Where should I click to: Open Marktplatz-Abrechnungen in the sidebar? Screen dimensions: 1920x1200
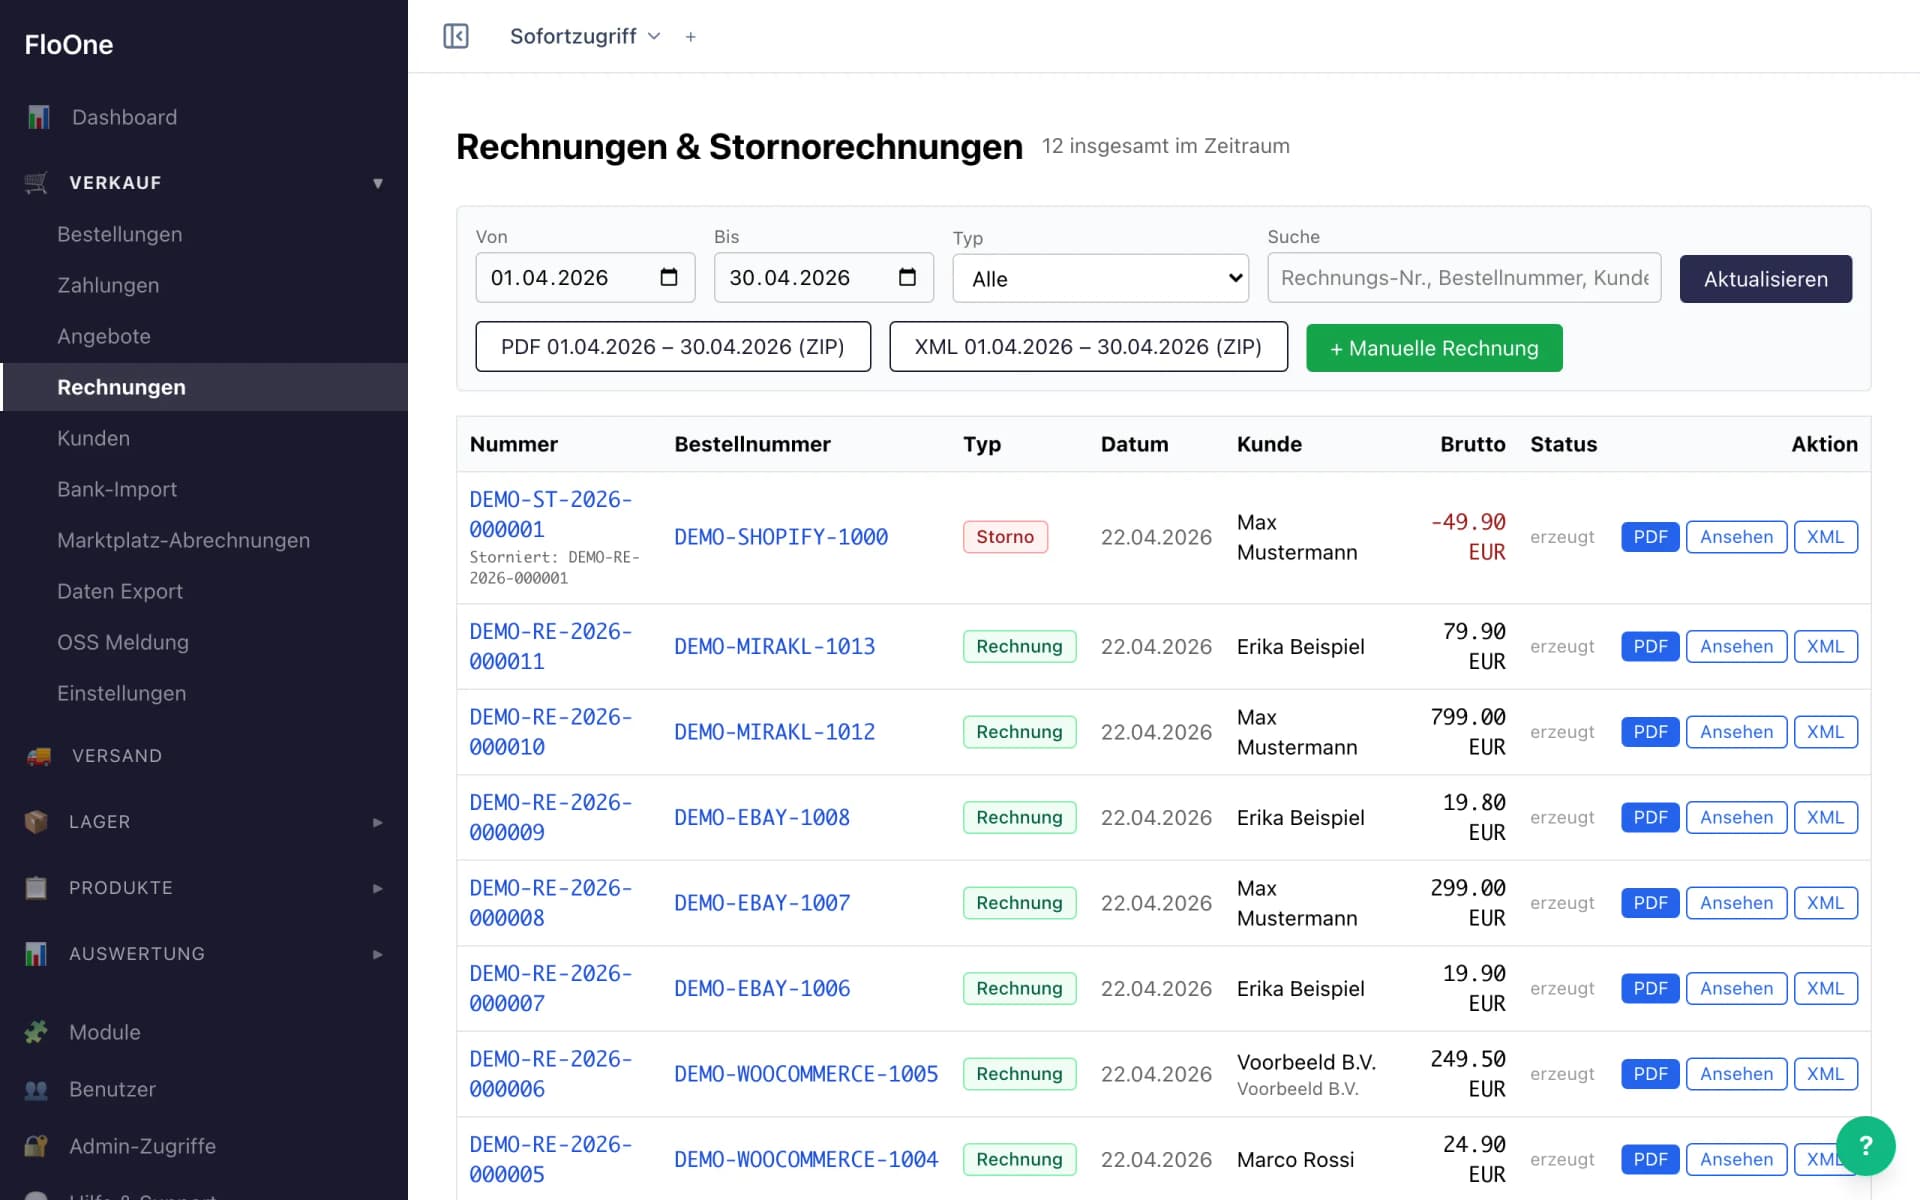pyautogui.click(x=184, y=540)
